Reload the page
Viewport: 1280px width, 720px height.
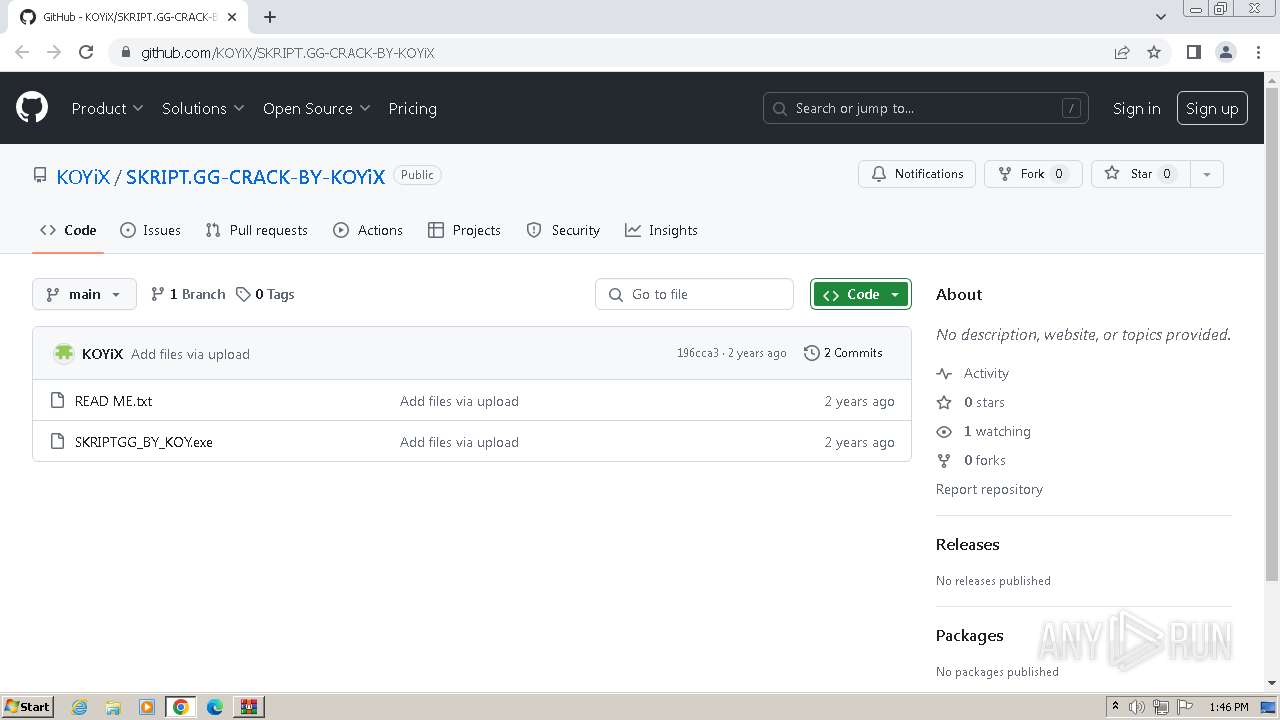click(86, 52)
